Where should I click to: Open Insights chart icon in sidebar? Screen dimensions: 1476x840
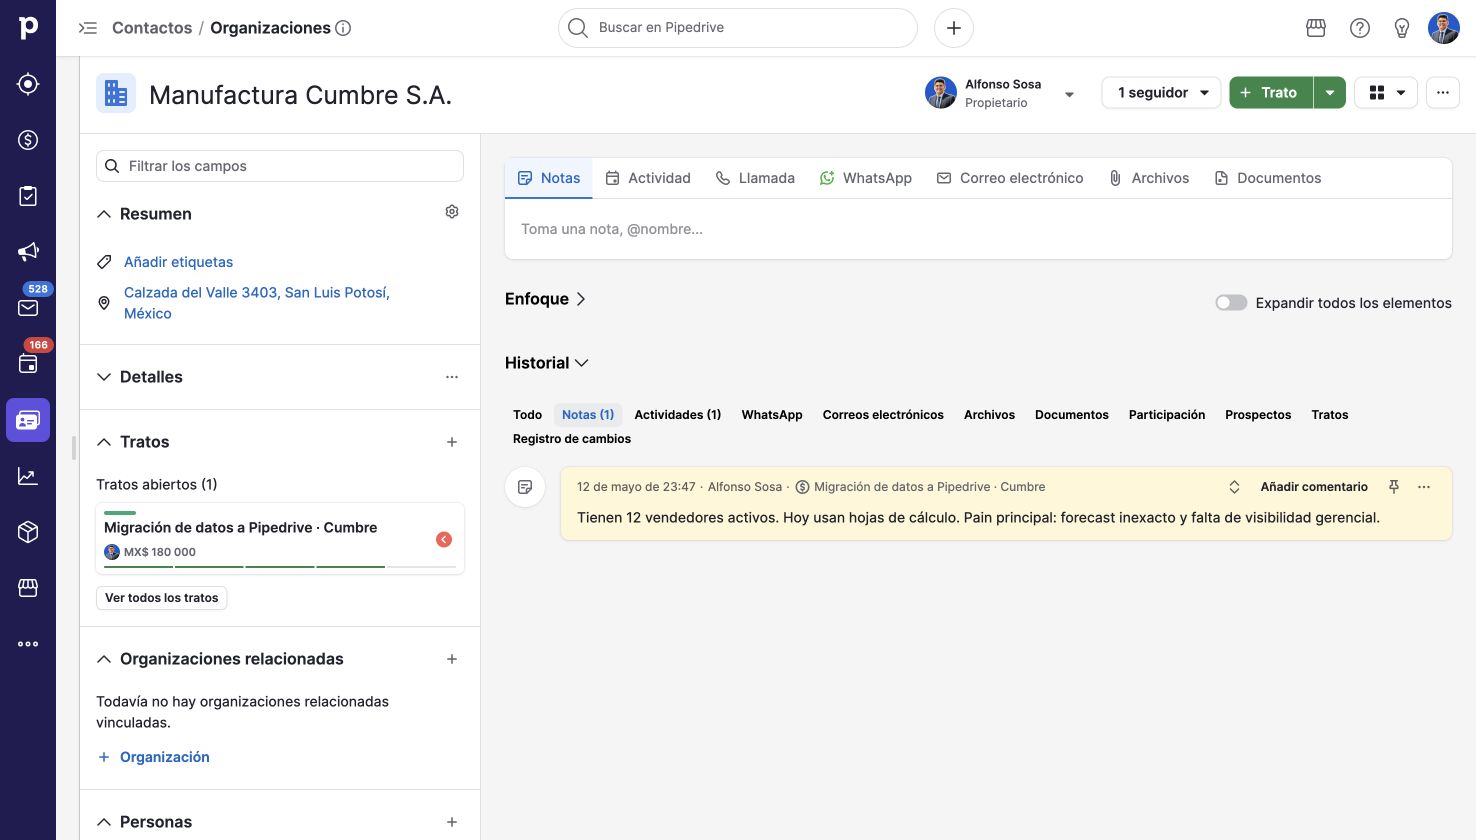coord(28,476)
